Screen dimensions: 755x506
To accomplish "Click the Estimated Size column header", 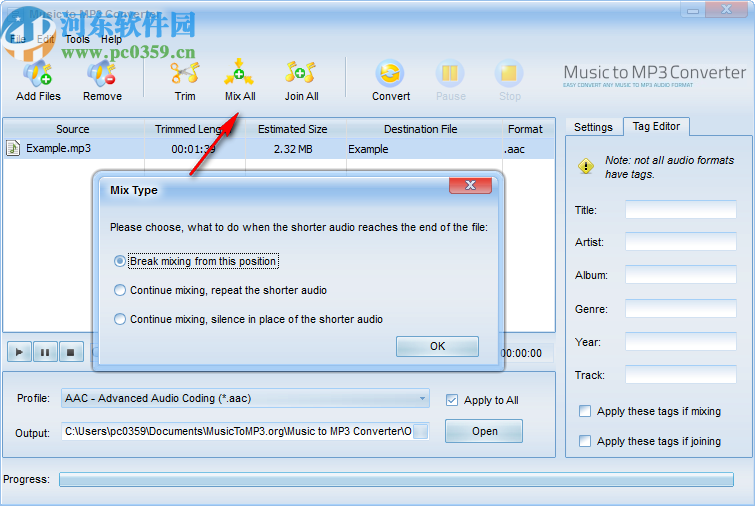I will (292, 129).
